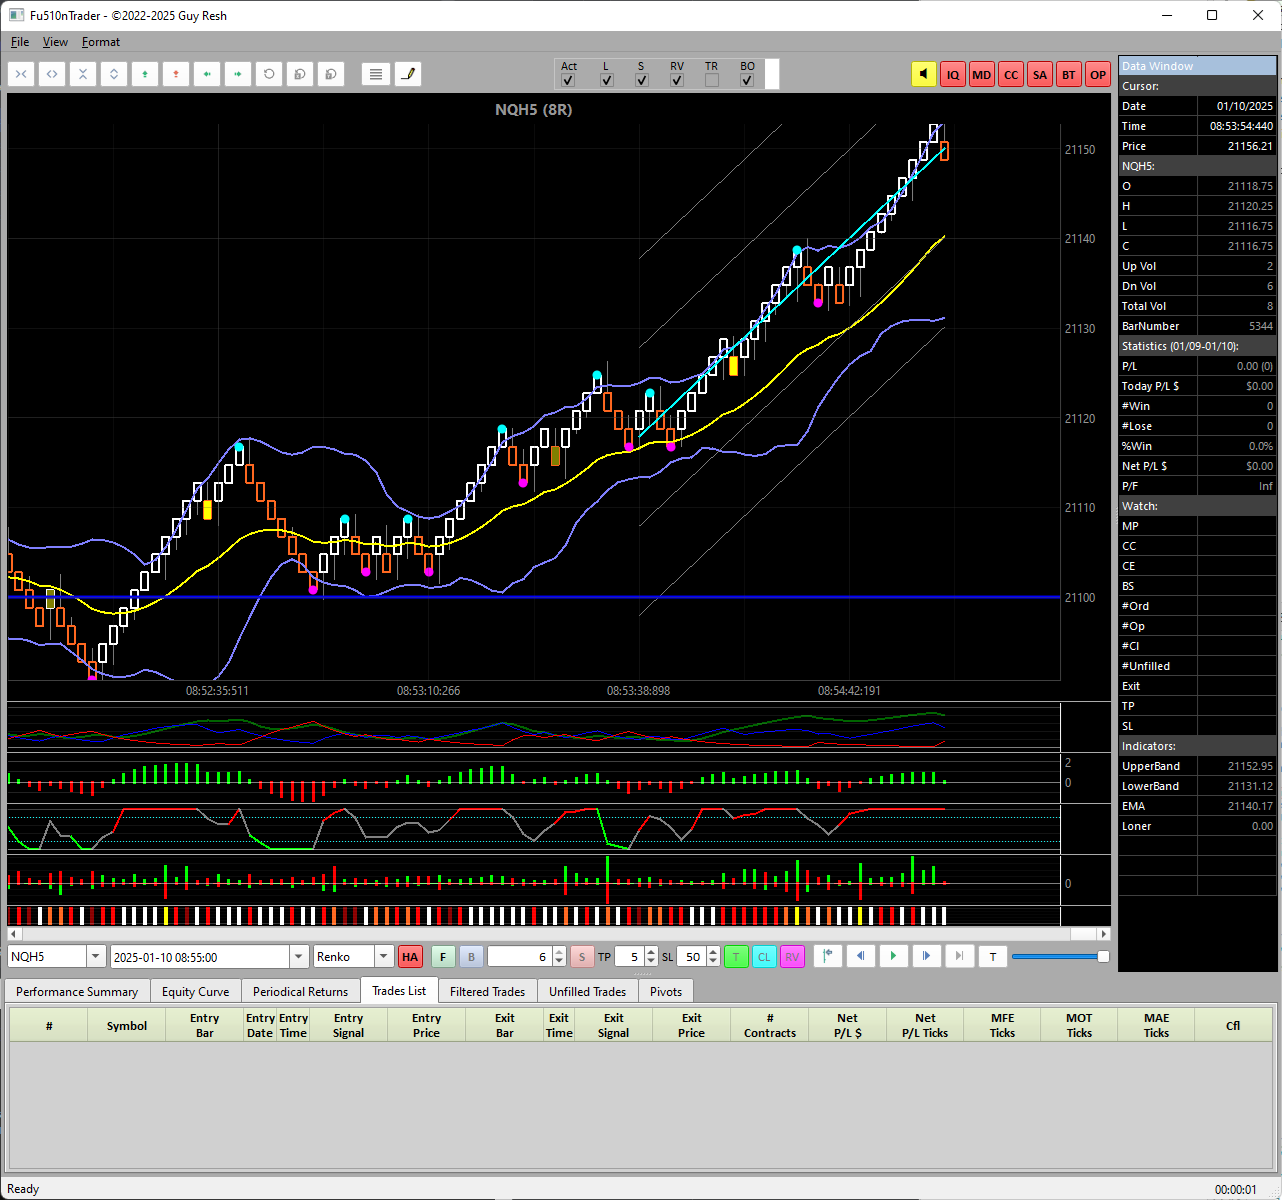Screen dimensions: 1282x1200
Task: Select the pencil drawing tool
Action: 408,74
